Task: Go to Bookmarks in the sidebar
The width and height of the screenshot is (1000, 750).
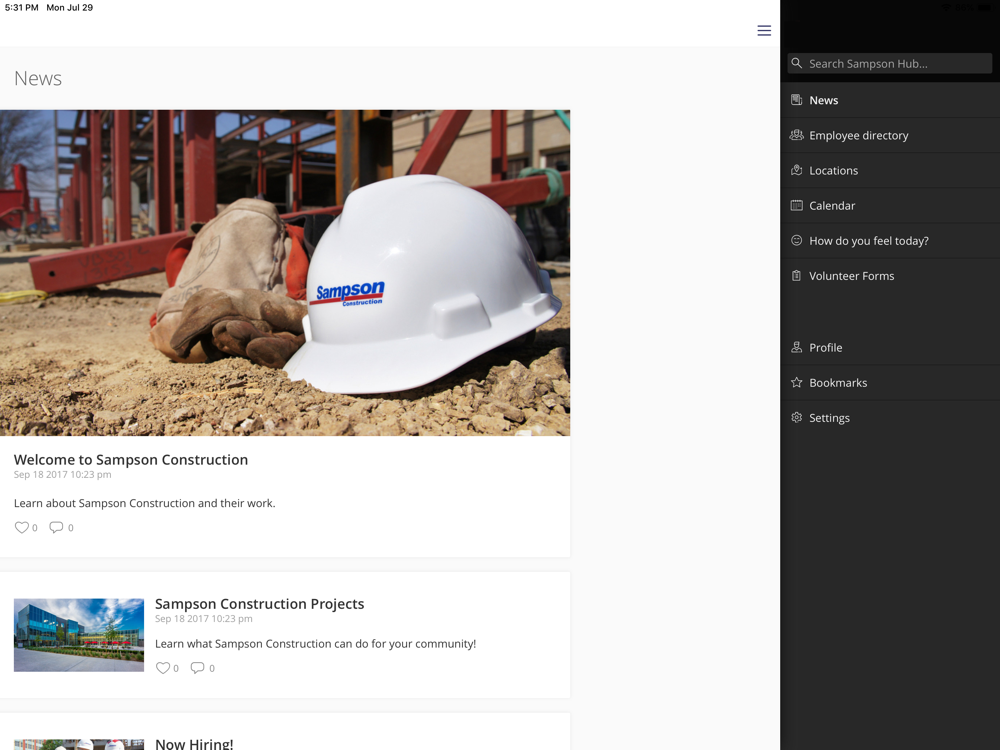Action: coord(890,383)
